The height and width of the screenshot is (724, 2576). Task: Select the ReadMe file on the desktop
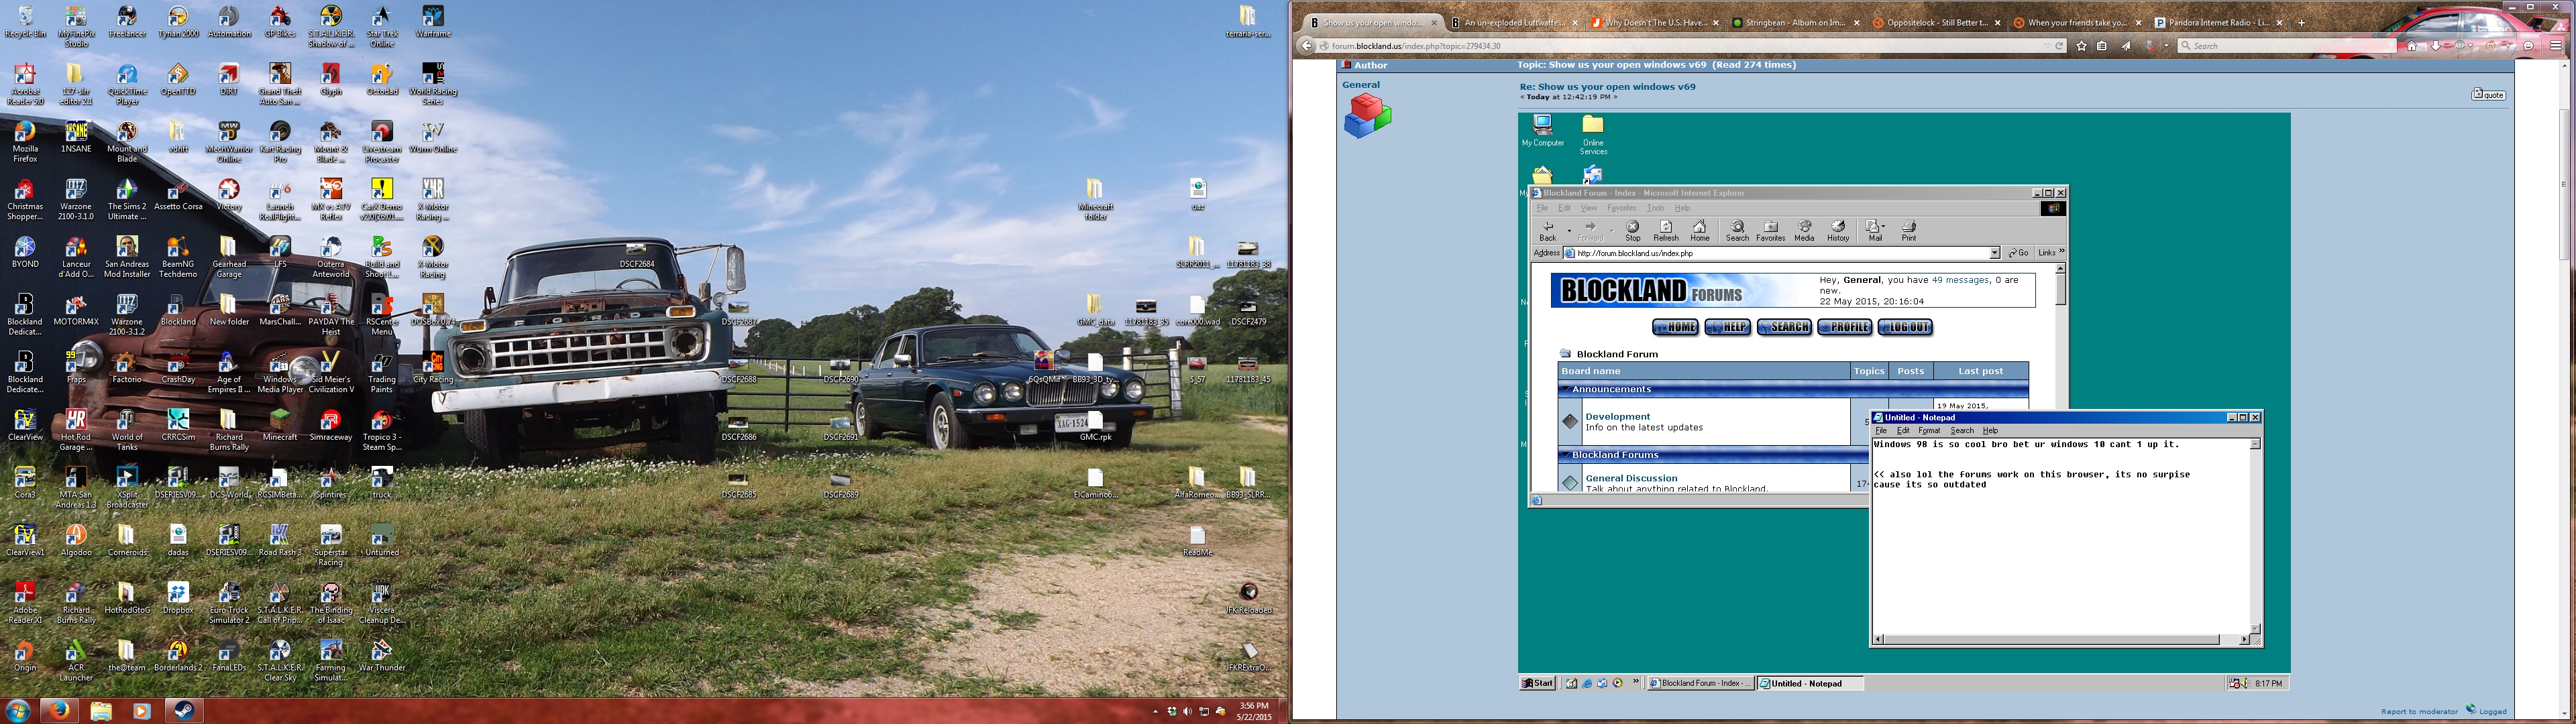pos(1197,540)
